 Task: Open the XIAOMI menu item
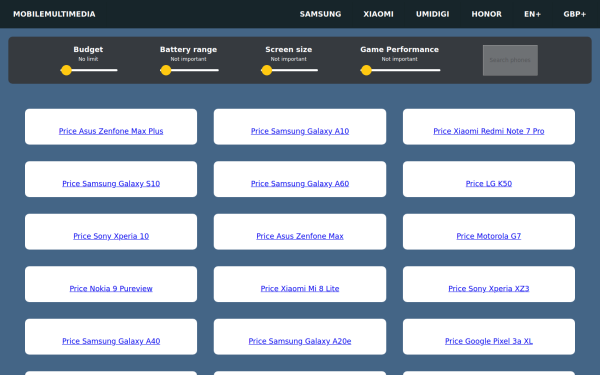pyautogui.click(x=378, y=14)
